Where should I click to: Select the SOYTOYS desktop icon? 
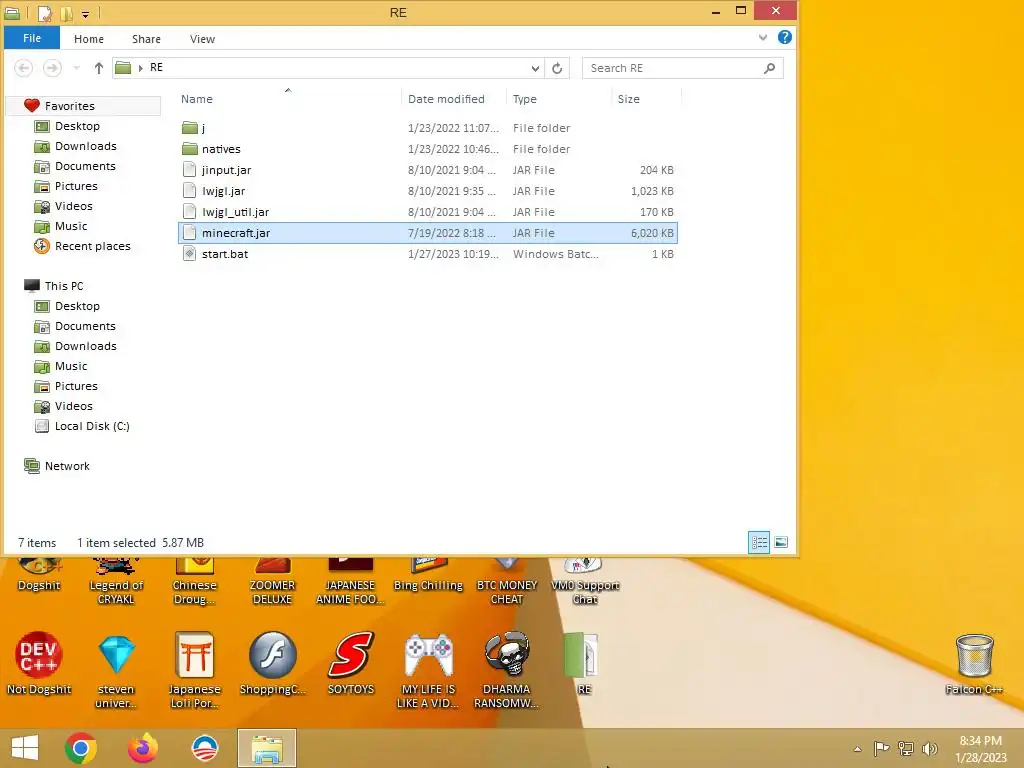click(351, 662)
